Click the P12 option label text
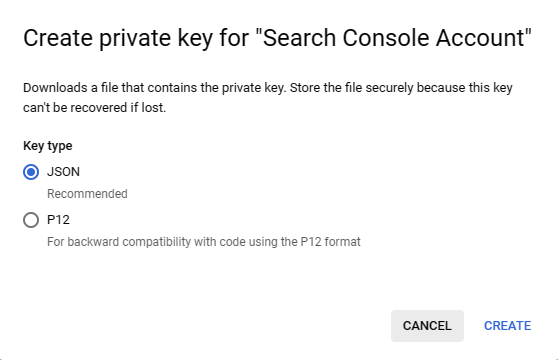 coord(58,220)
